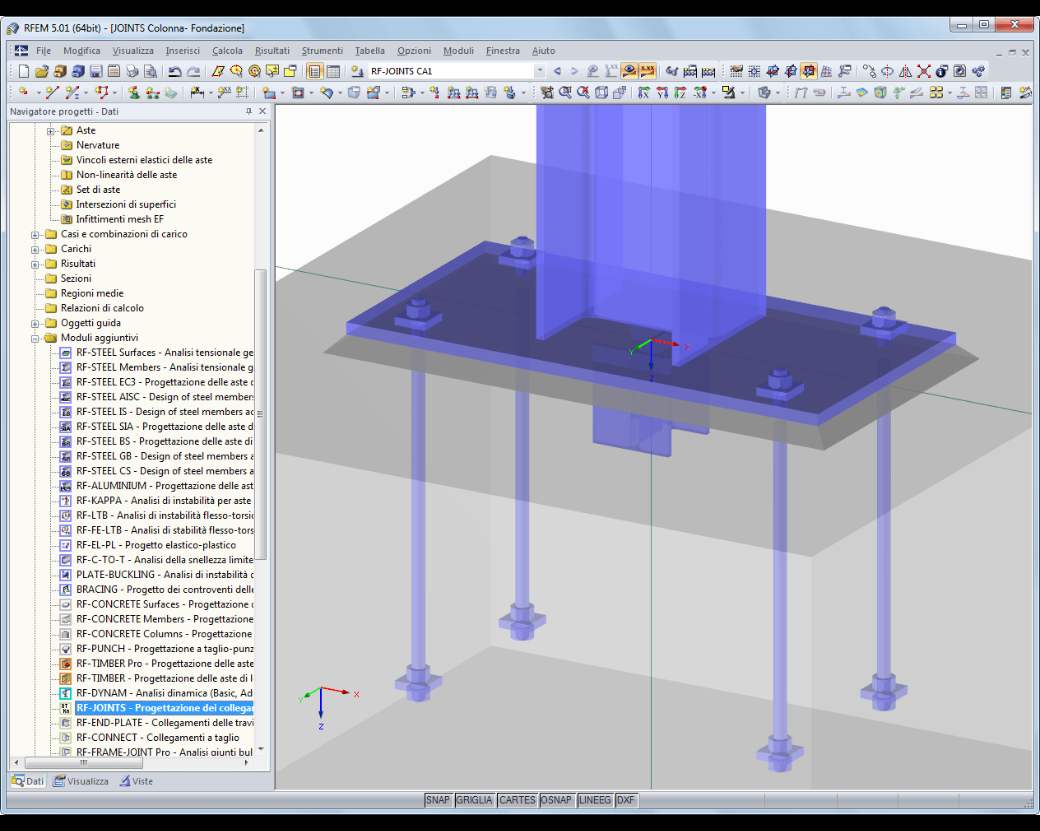The height and width of the screenshot is (831, 1040).
Task: Toggle LINEEG in the status bar
Action: (595, 800)
